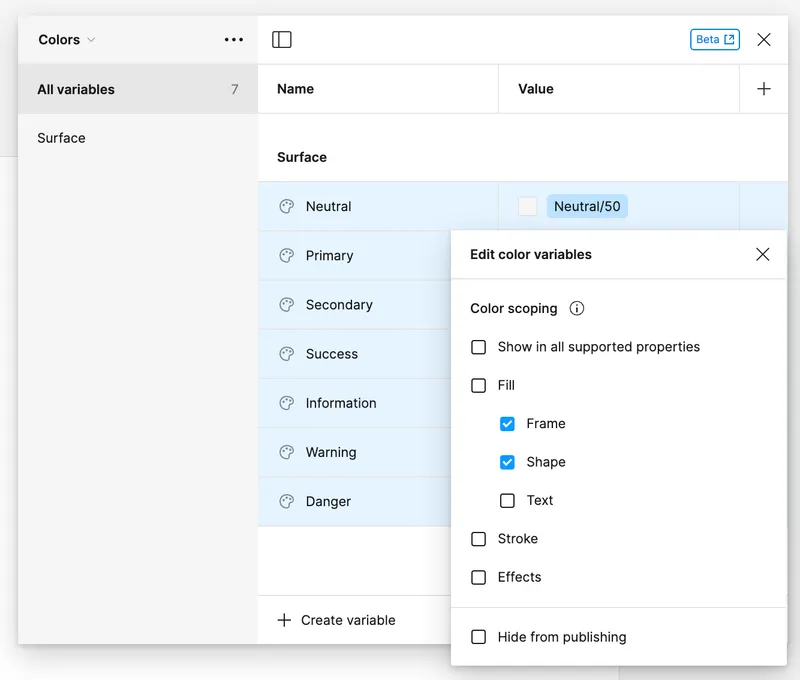Toggle the sidebar panel icon
The height and width of the screenshot is (680, 800).
(282, 40)
